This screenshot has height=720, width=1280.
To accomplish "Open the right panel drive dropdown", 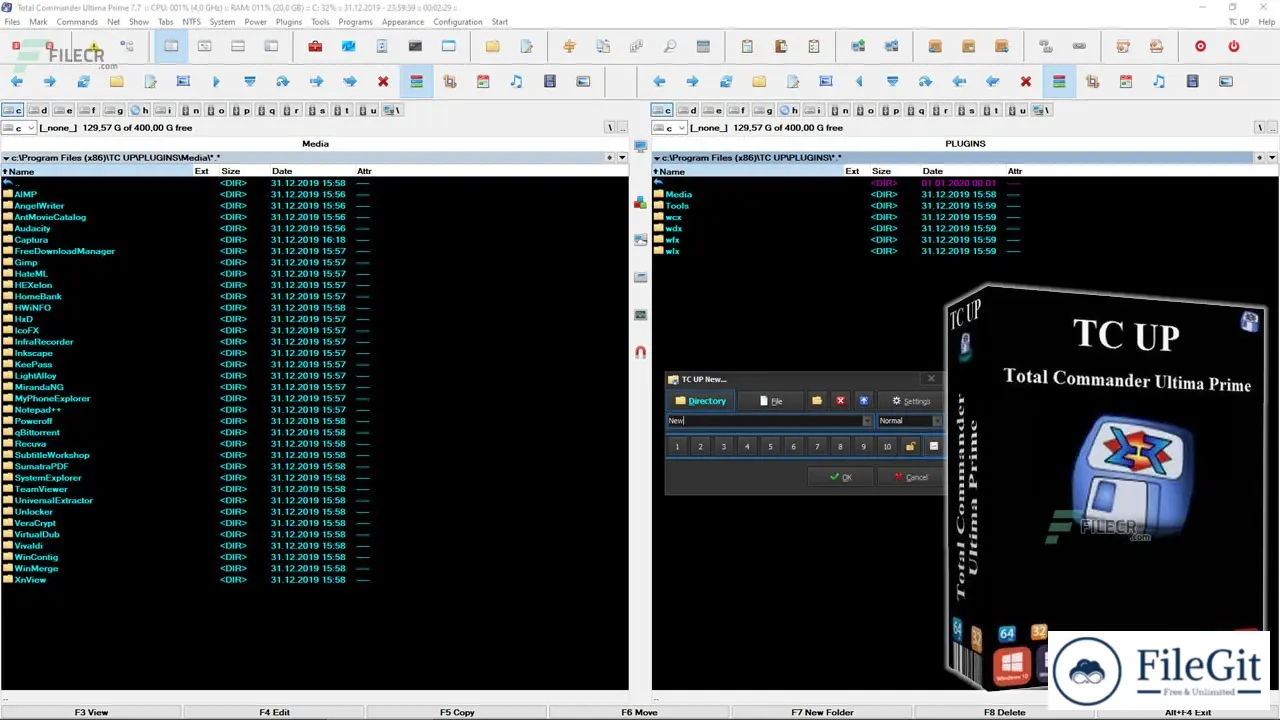I will pos(669,128).
